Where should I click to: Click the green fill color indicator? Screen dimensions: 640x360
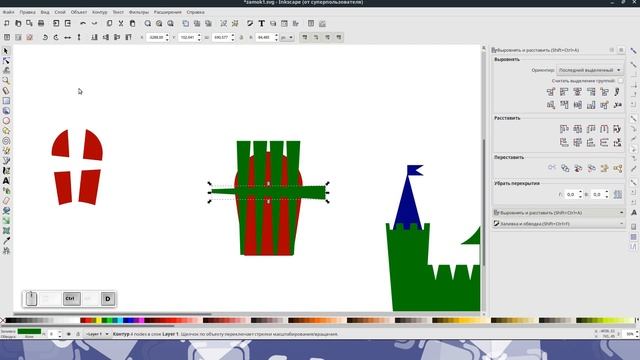[29, 331]
